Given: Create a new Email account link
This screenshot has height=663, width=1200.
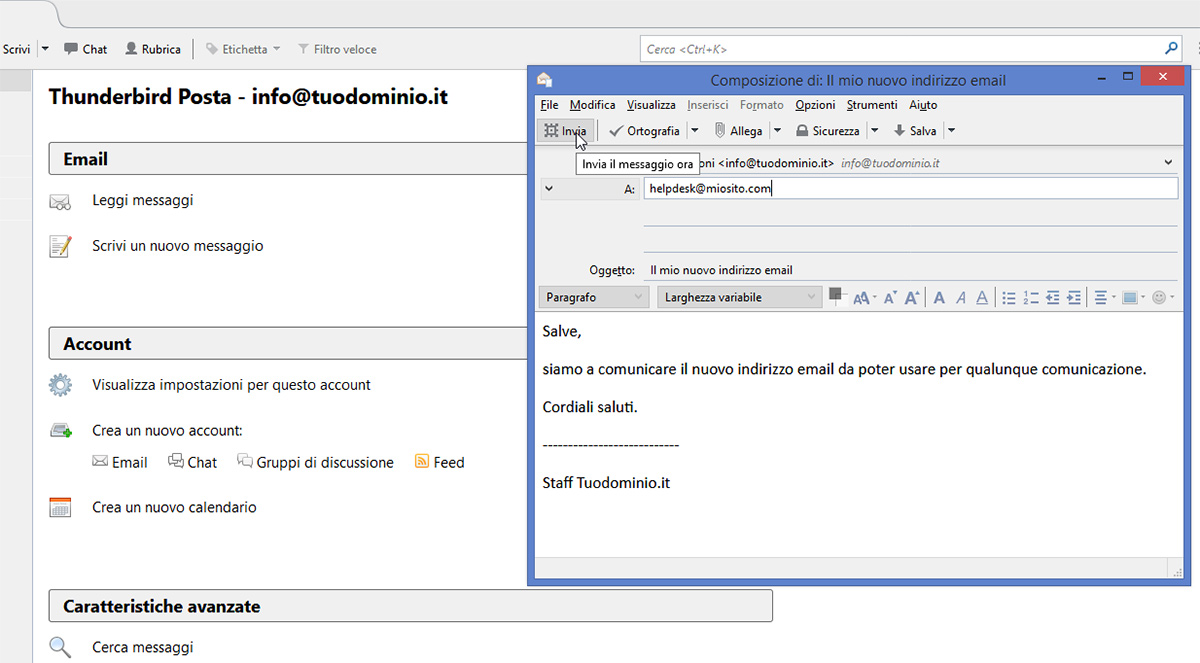Looking at the screenshot, I should pos(120,462).
